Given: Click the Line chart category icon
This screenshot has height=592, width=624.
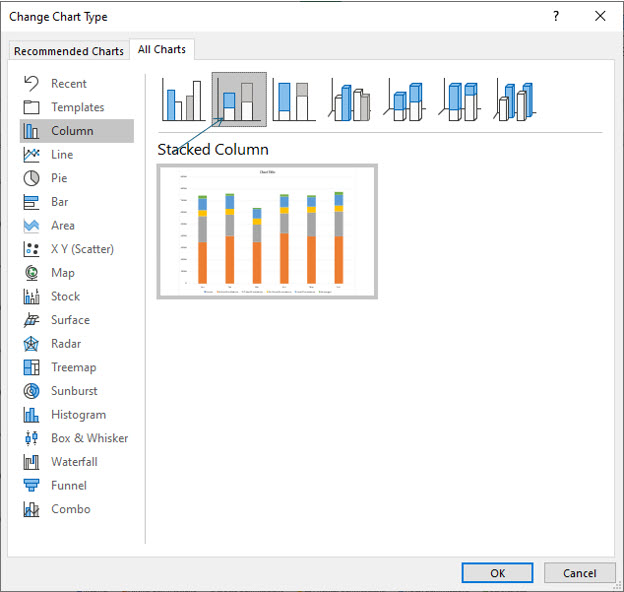Looking at the screenshot, I should click(x=31, y=154).
